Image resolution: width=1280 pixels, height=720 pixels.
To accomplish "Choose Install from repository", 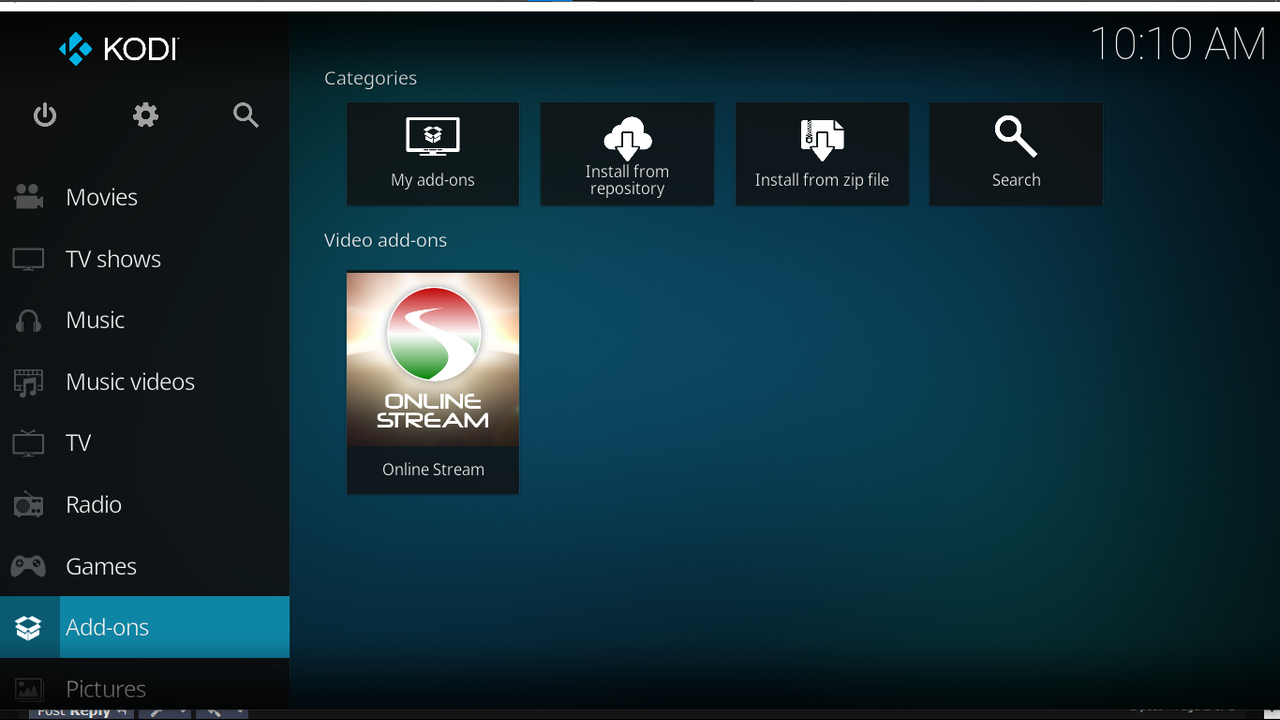I will click(627, 154).
